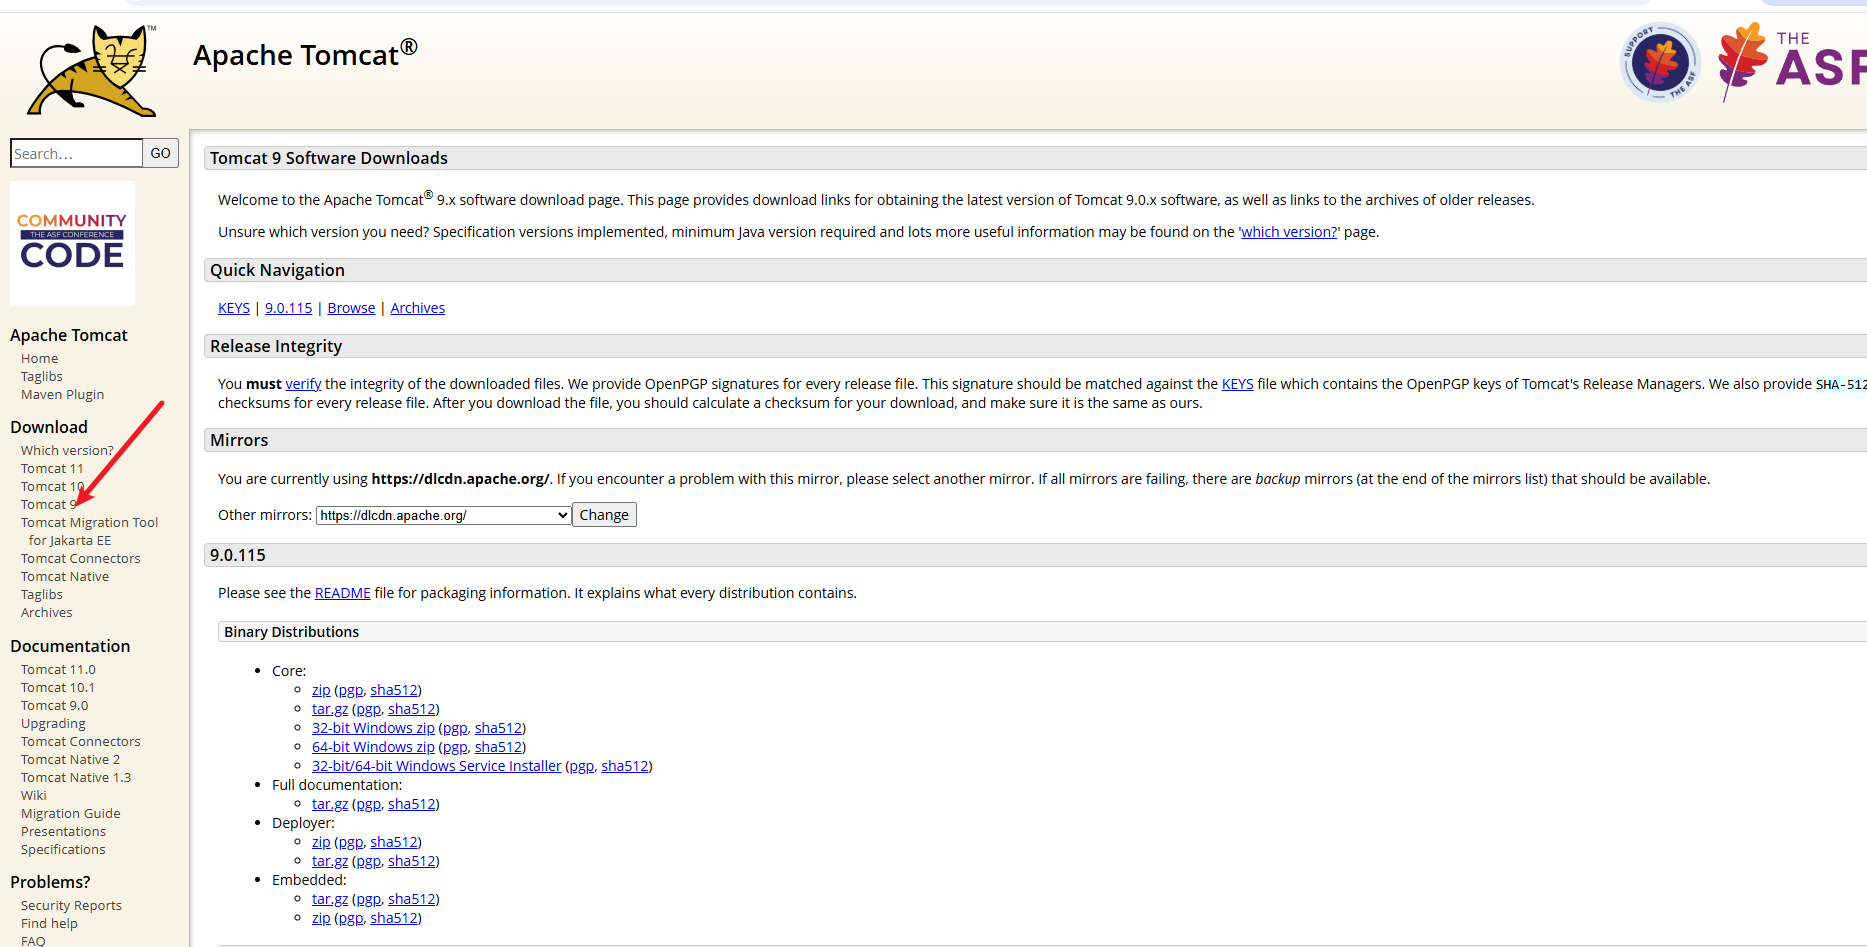Click the Apache Tomcat cat logo
Screen dimensions: 1867x947
[x=92, y=71]
